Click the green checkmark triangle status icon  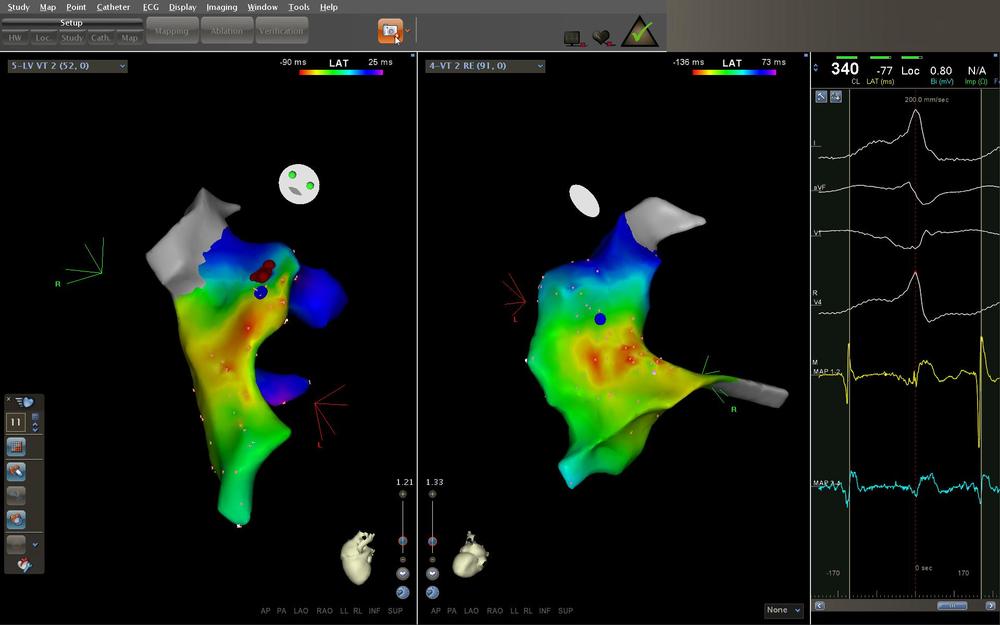pyautogui.click(x=639, y=32)
